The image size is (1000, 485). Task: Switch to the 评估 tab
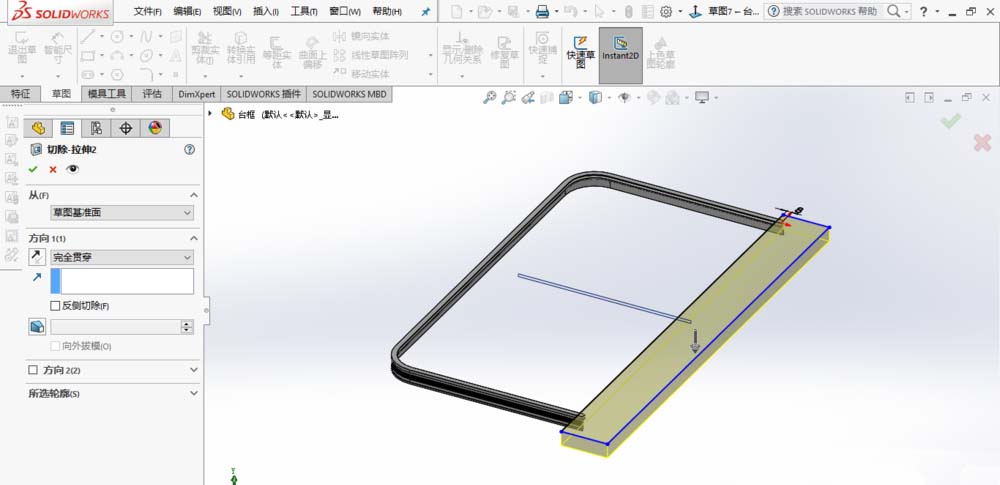tap(152, 94)
